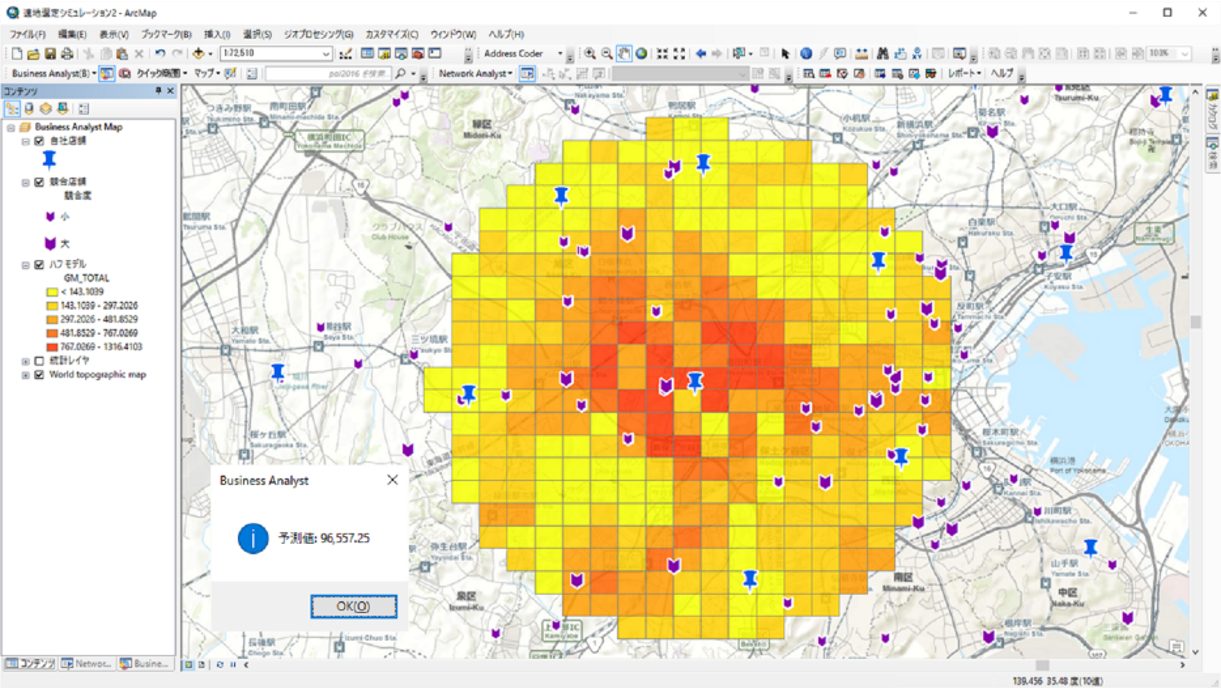1221x688 pixels.
Task: Toggle the ハフモデル layer visibility checkbox
Action: [x=39, y=265]
